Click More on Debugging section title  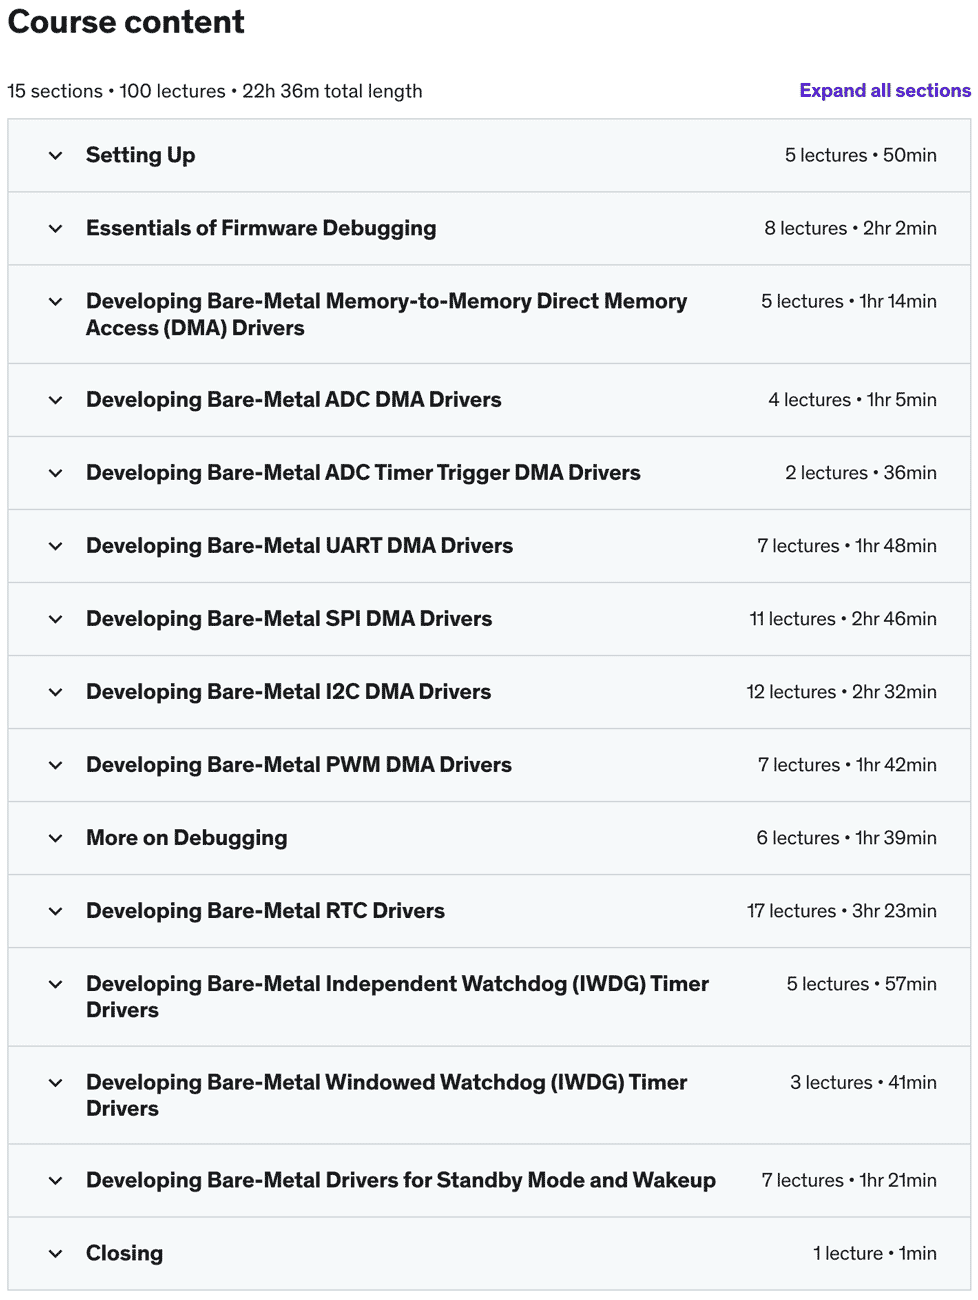[x=187, y=838]
